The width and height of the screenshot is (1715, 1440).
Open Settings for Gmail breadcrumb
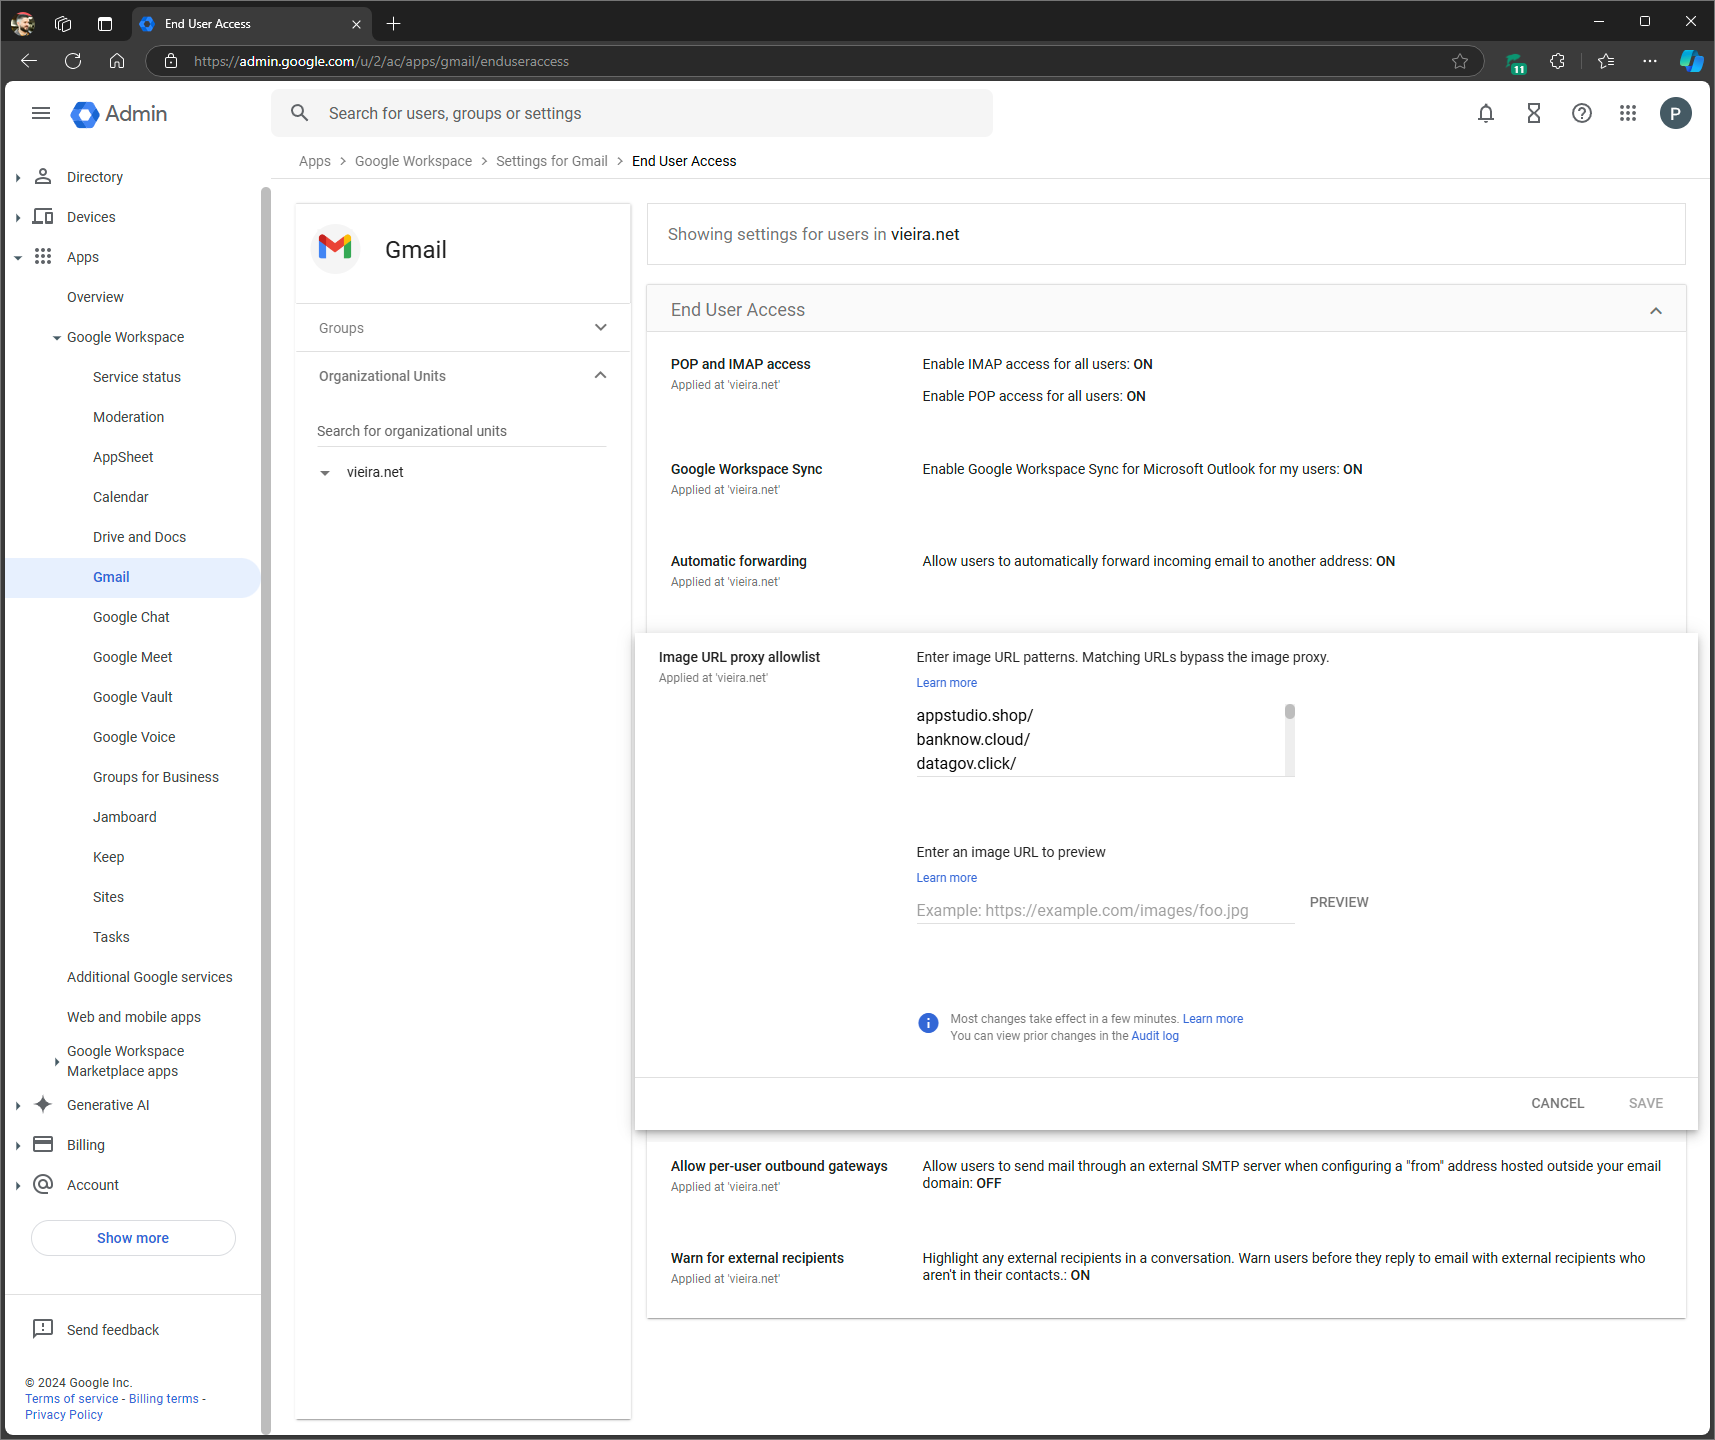point(552,161)
